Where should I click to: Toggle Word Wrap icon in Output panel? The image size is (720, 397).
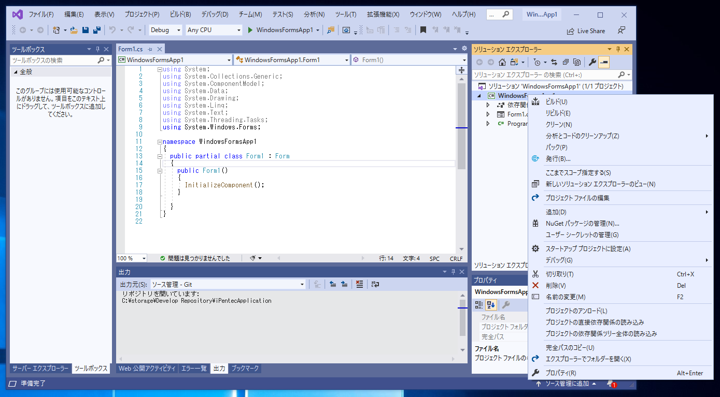point(375,285)
